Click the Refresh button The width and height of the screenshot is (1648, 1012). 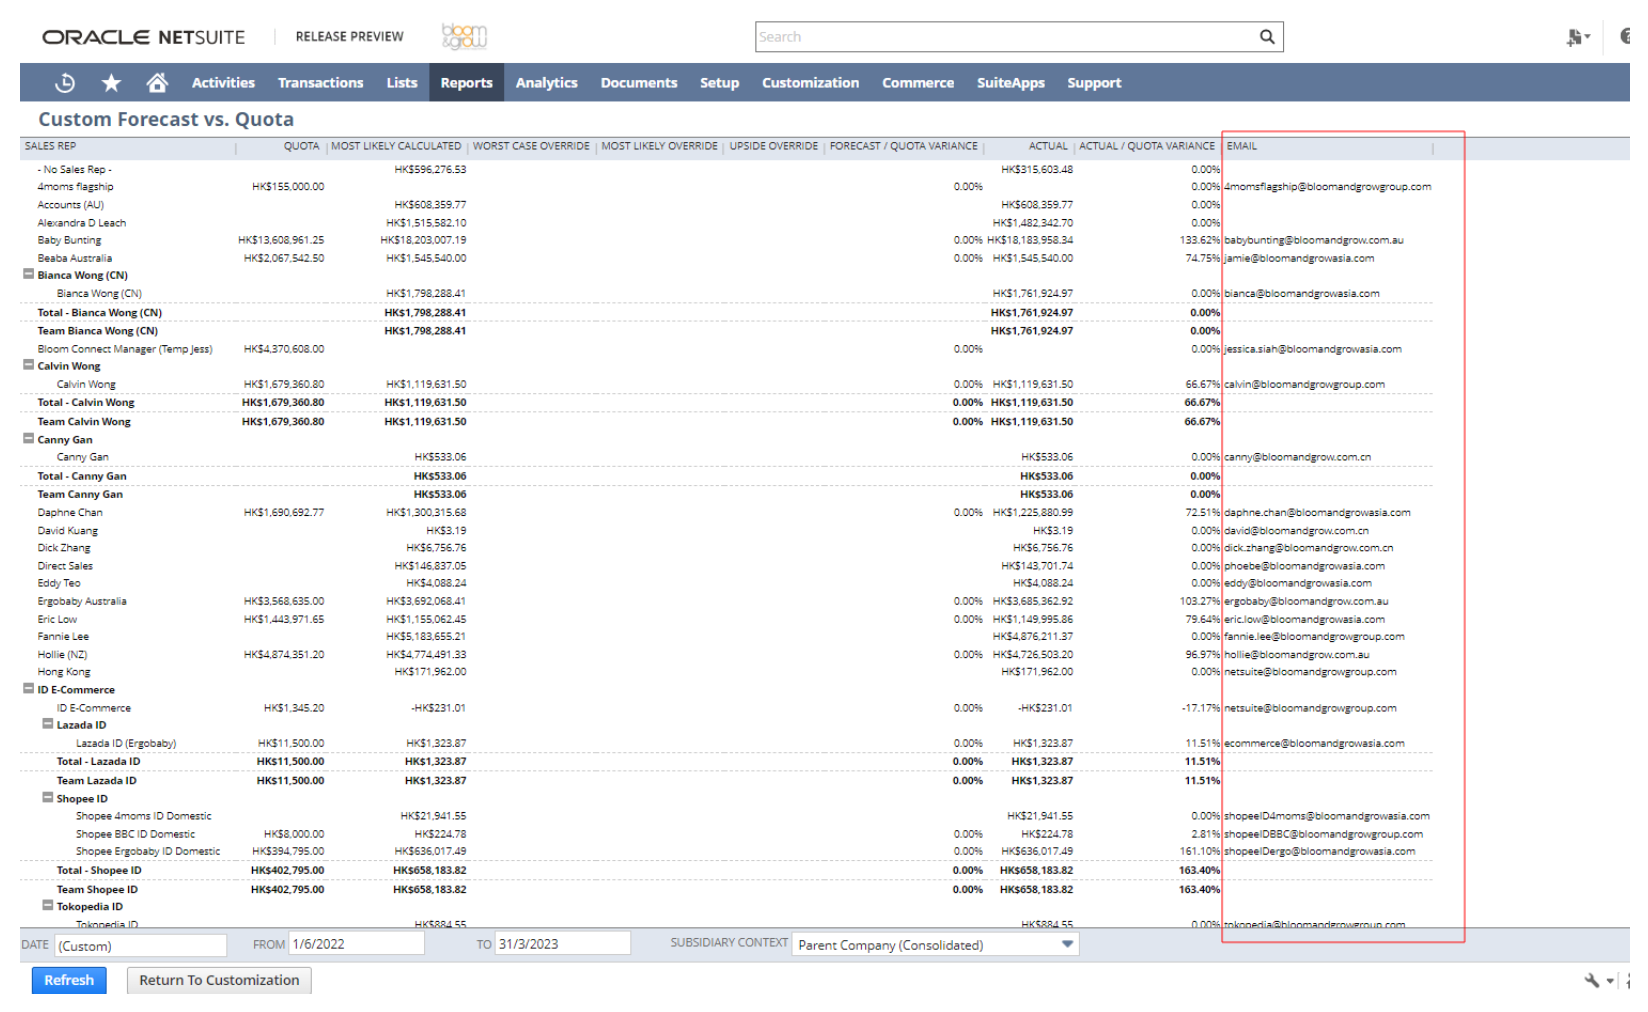tap(69, 980)
